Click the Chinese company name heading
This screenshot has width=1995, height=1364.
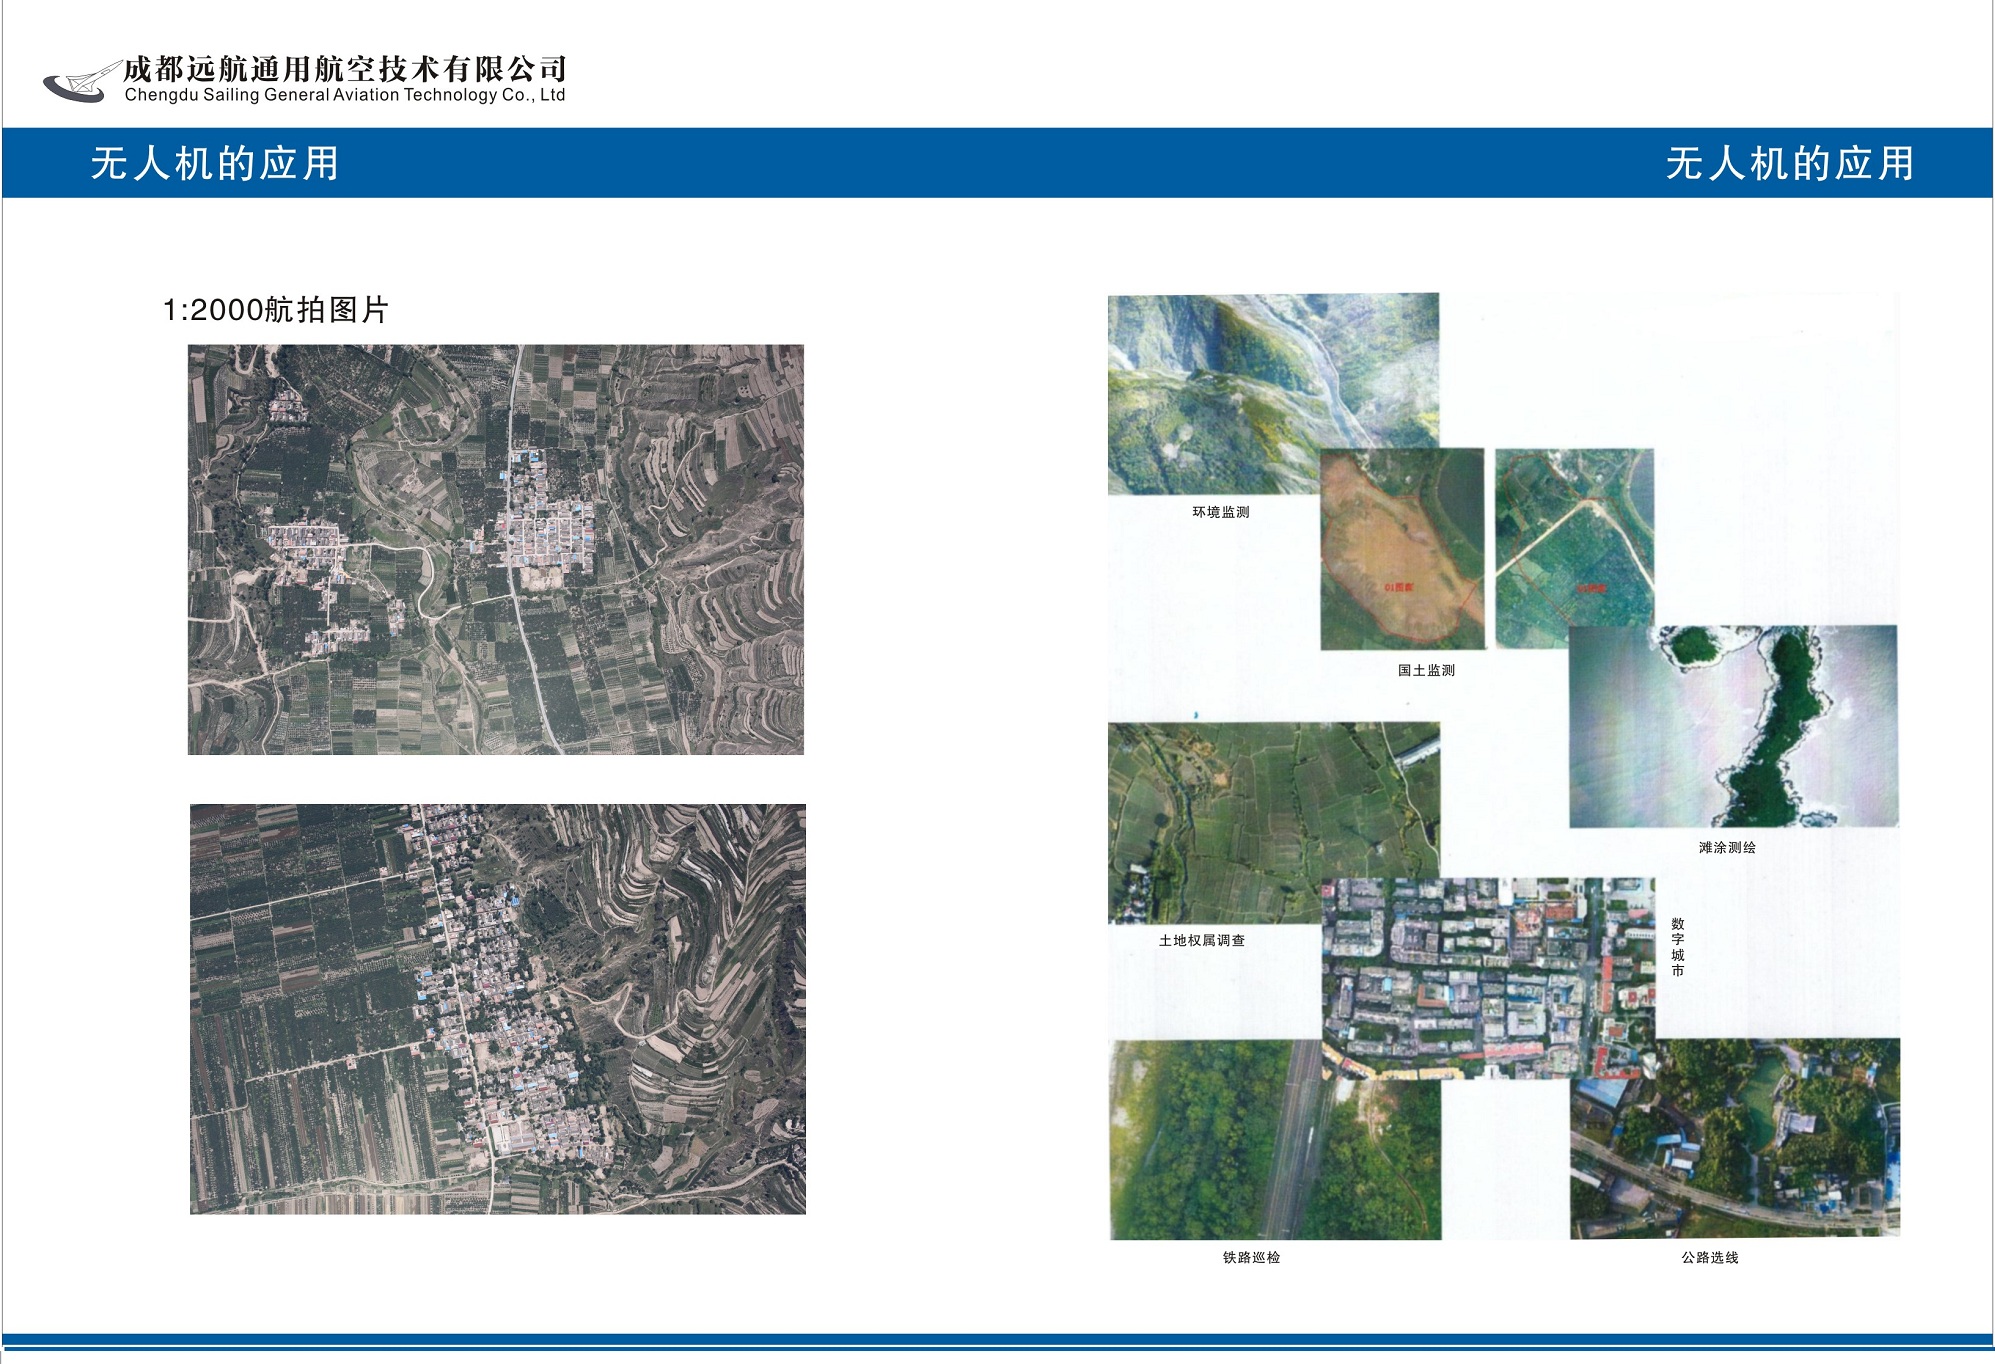345,68
